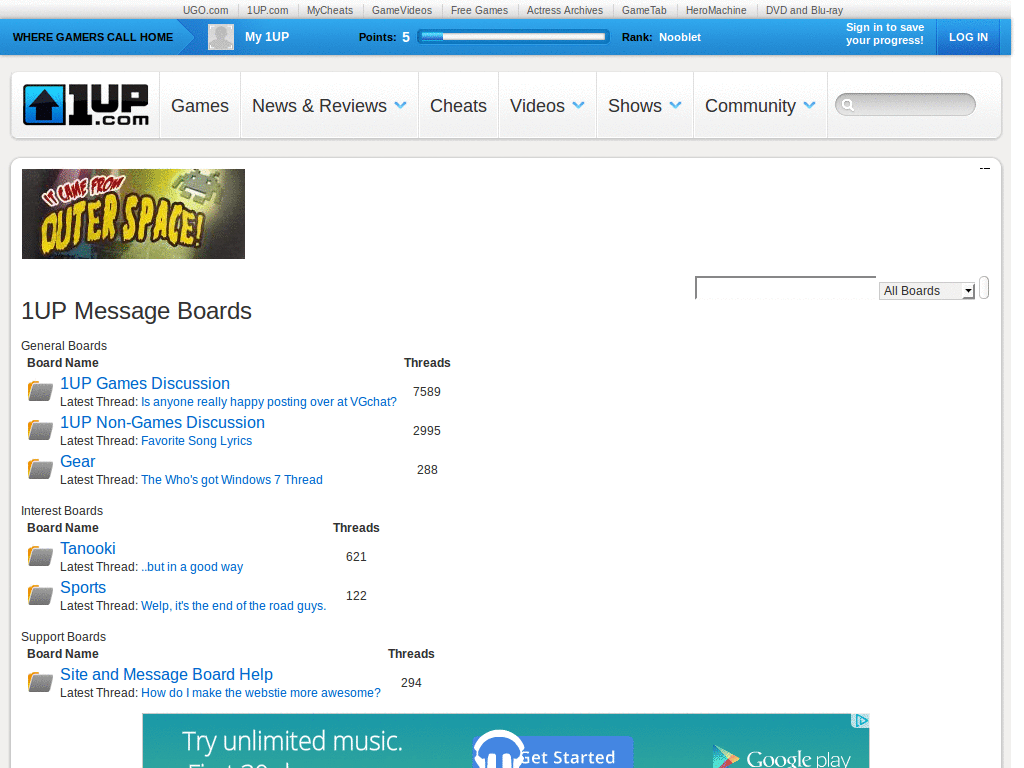Viewport: 1024px width, 768px height.
Task: Open Site and Message Board Help board
Action: 167,675
